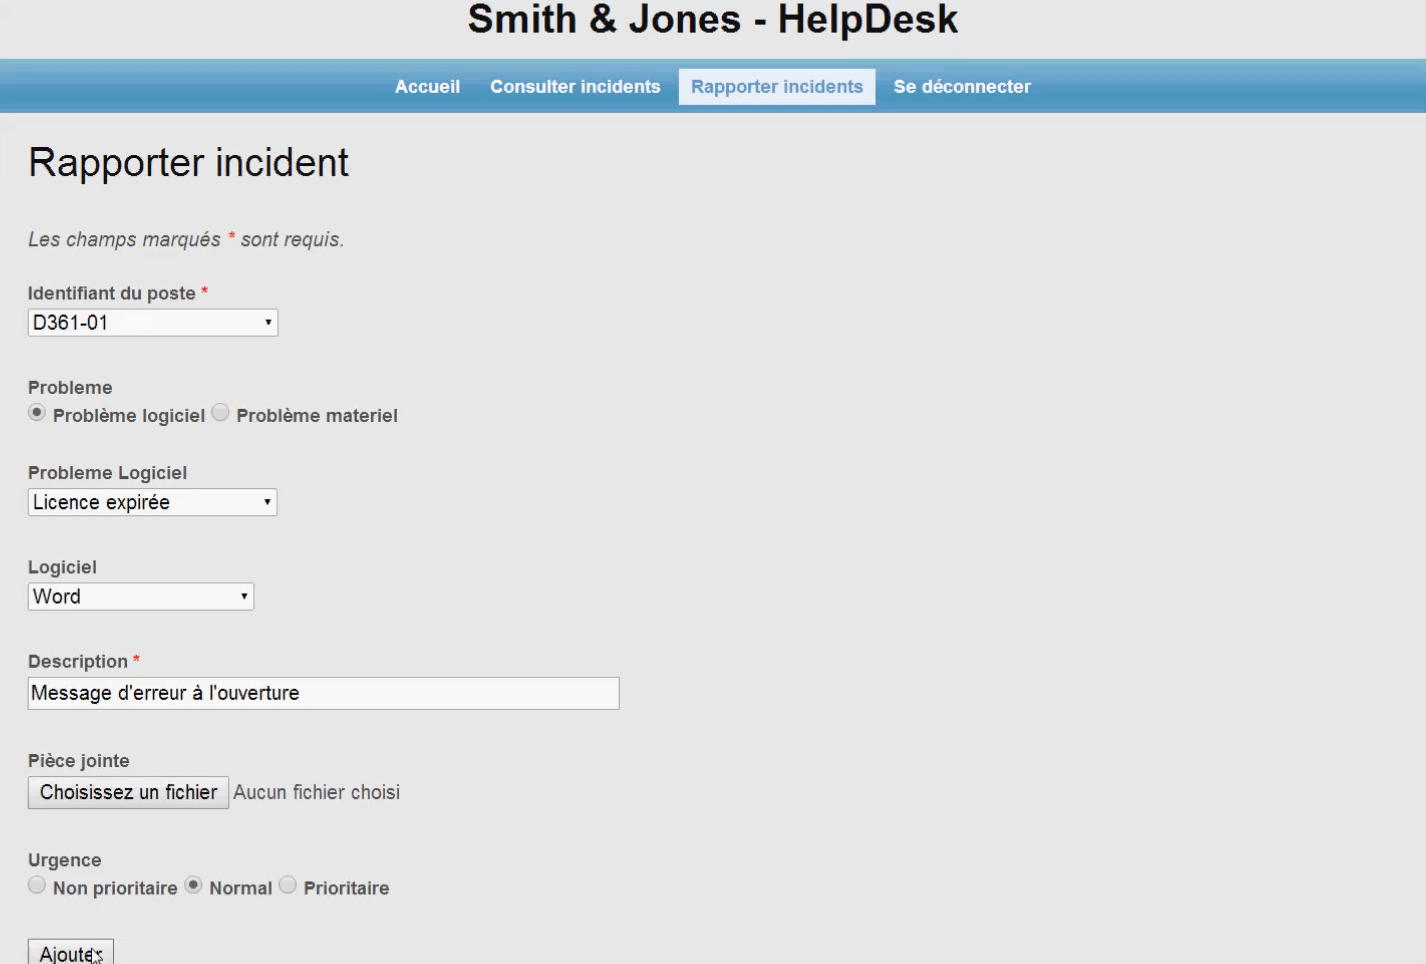The width and height of the screenshot is (1426, 964).
Task: Click the Aucun fichier choisi text
Action: tap(316, 793)
